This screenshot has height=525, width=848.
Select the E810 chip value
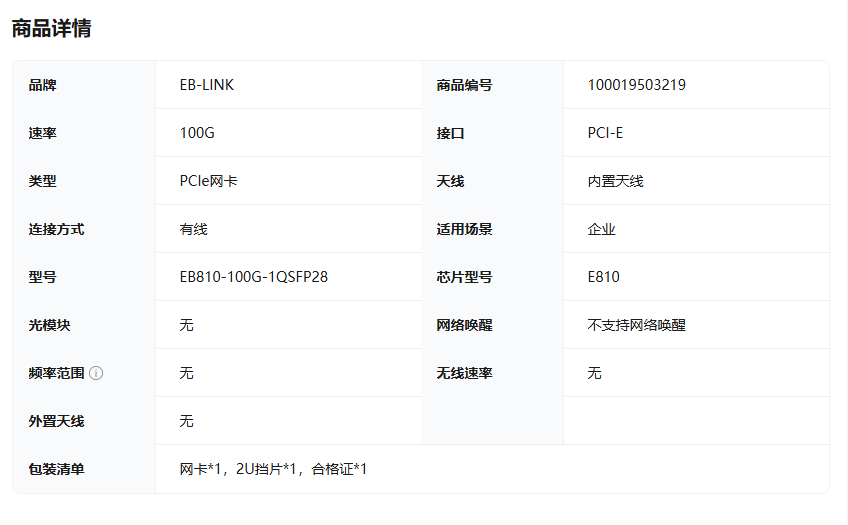(604, 277)
